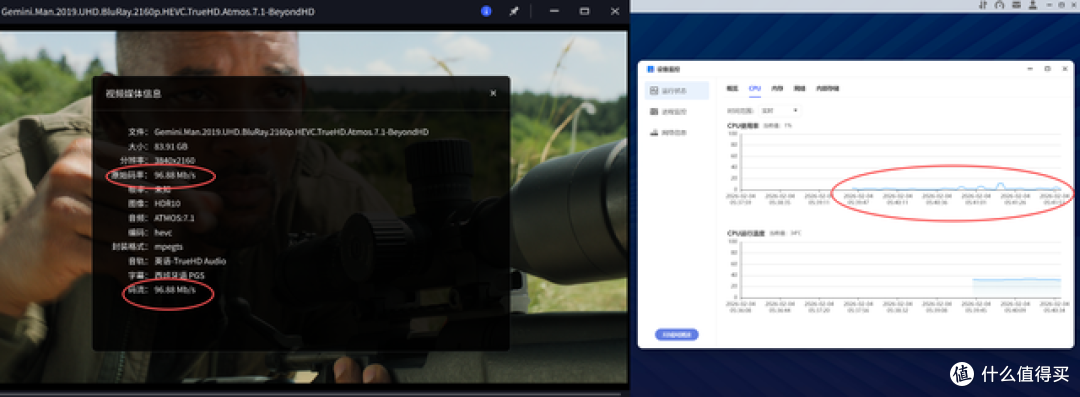Screen dimensions: 1080x397
Task: Click the CPU使用率 chart heading
Action: (742, 126)
